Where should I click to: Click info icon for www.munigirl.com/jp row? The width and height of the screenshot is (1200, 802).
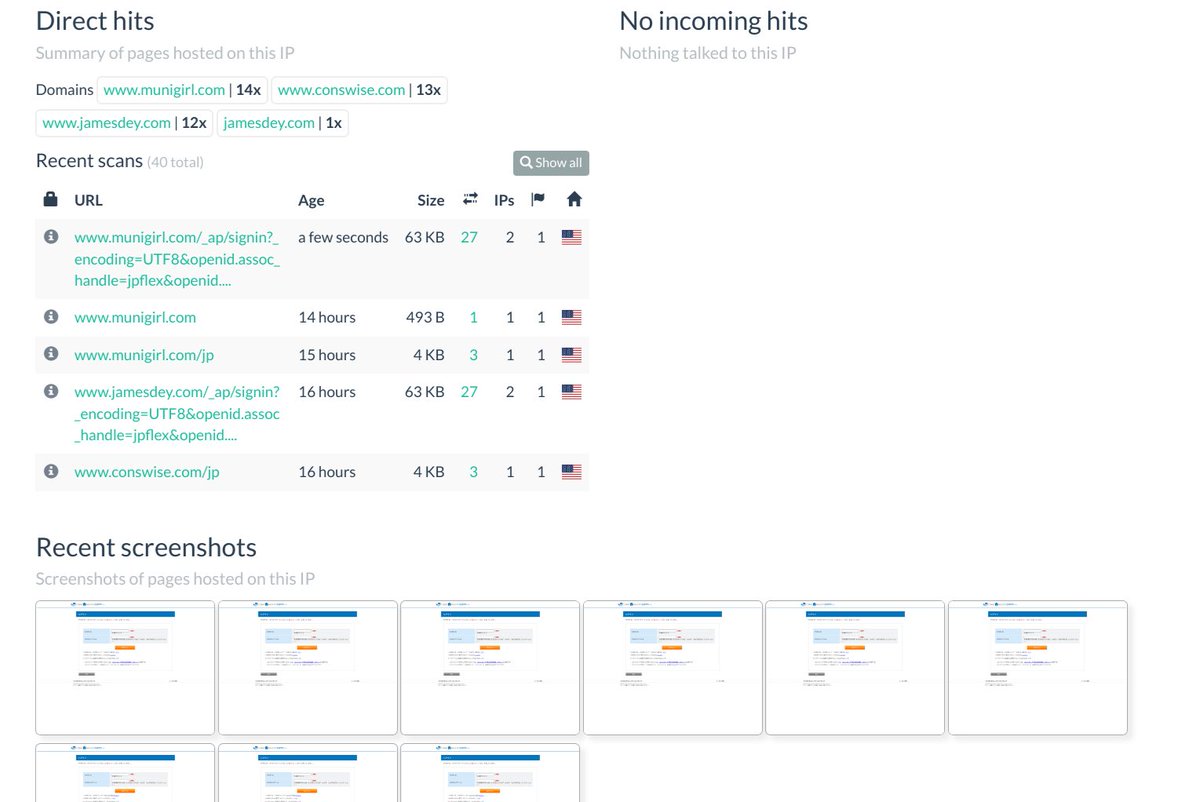[x=51, y=354]
